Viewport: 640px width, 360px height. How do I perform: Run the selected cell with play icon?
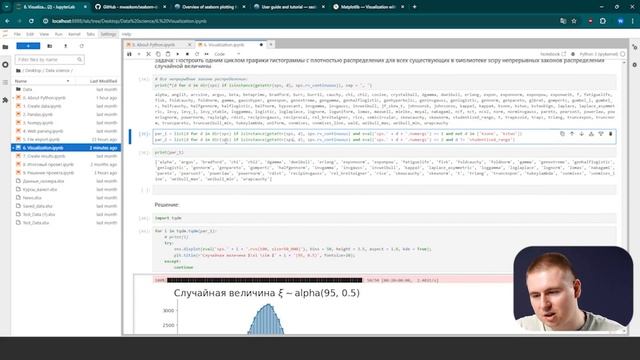click(x=178, y=54)
